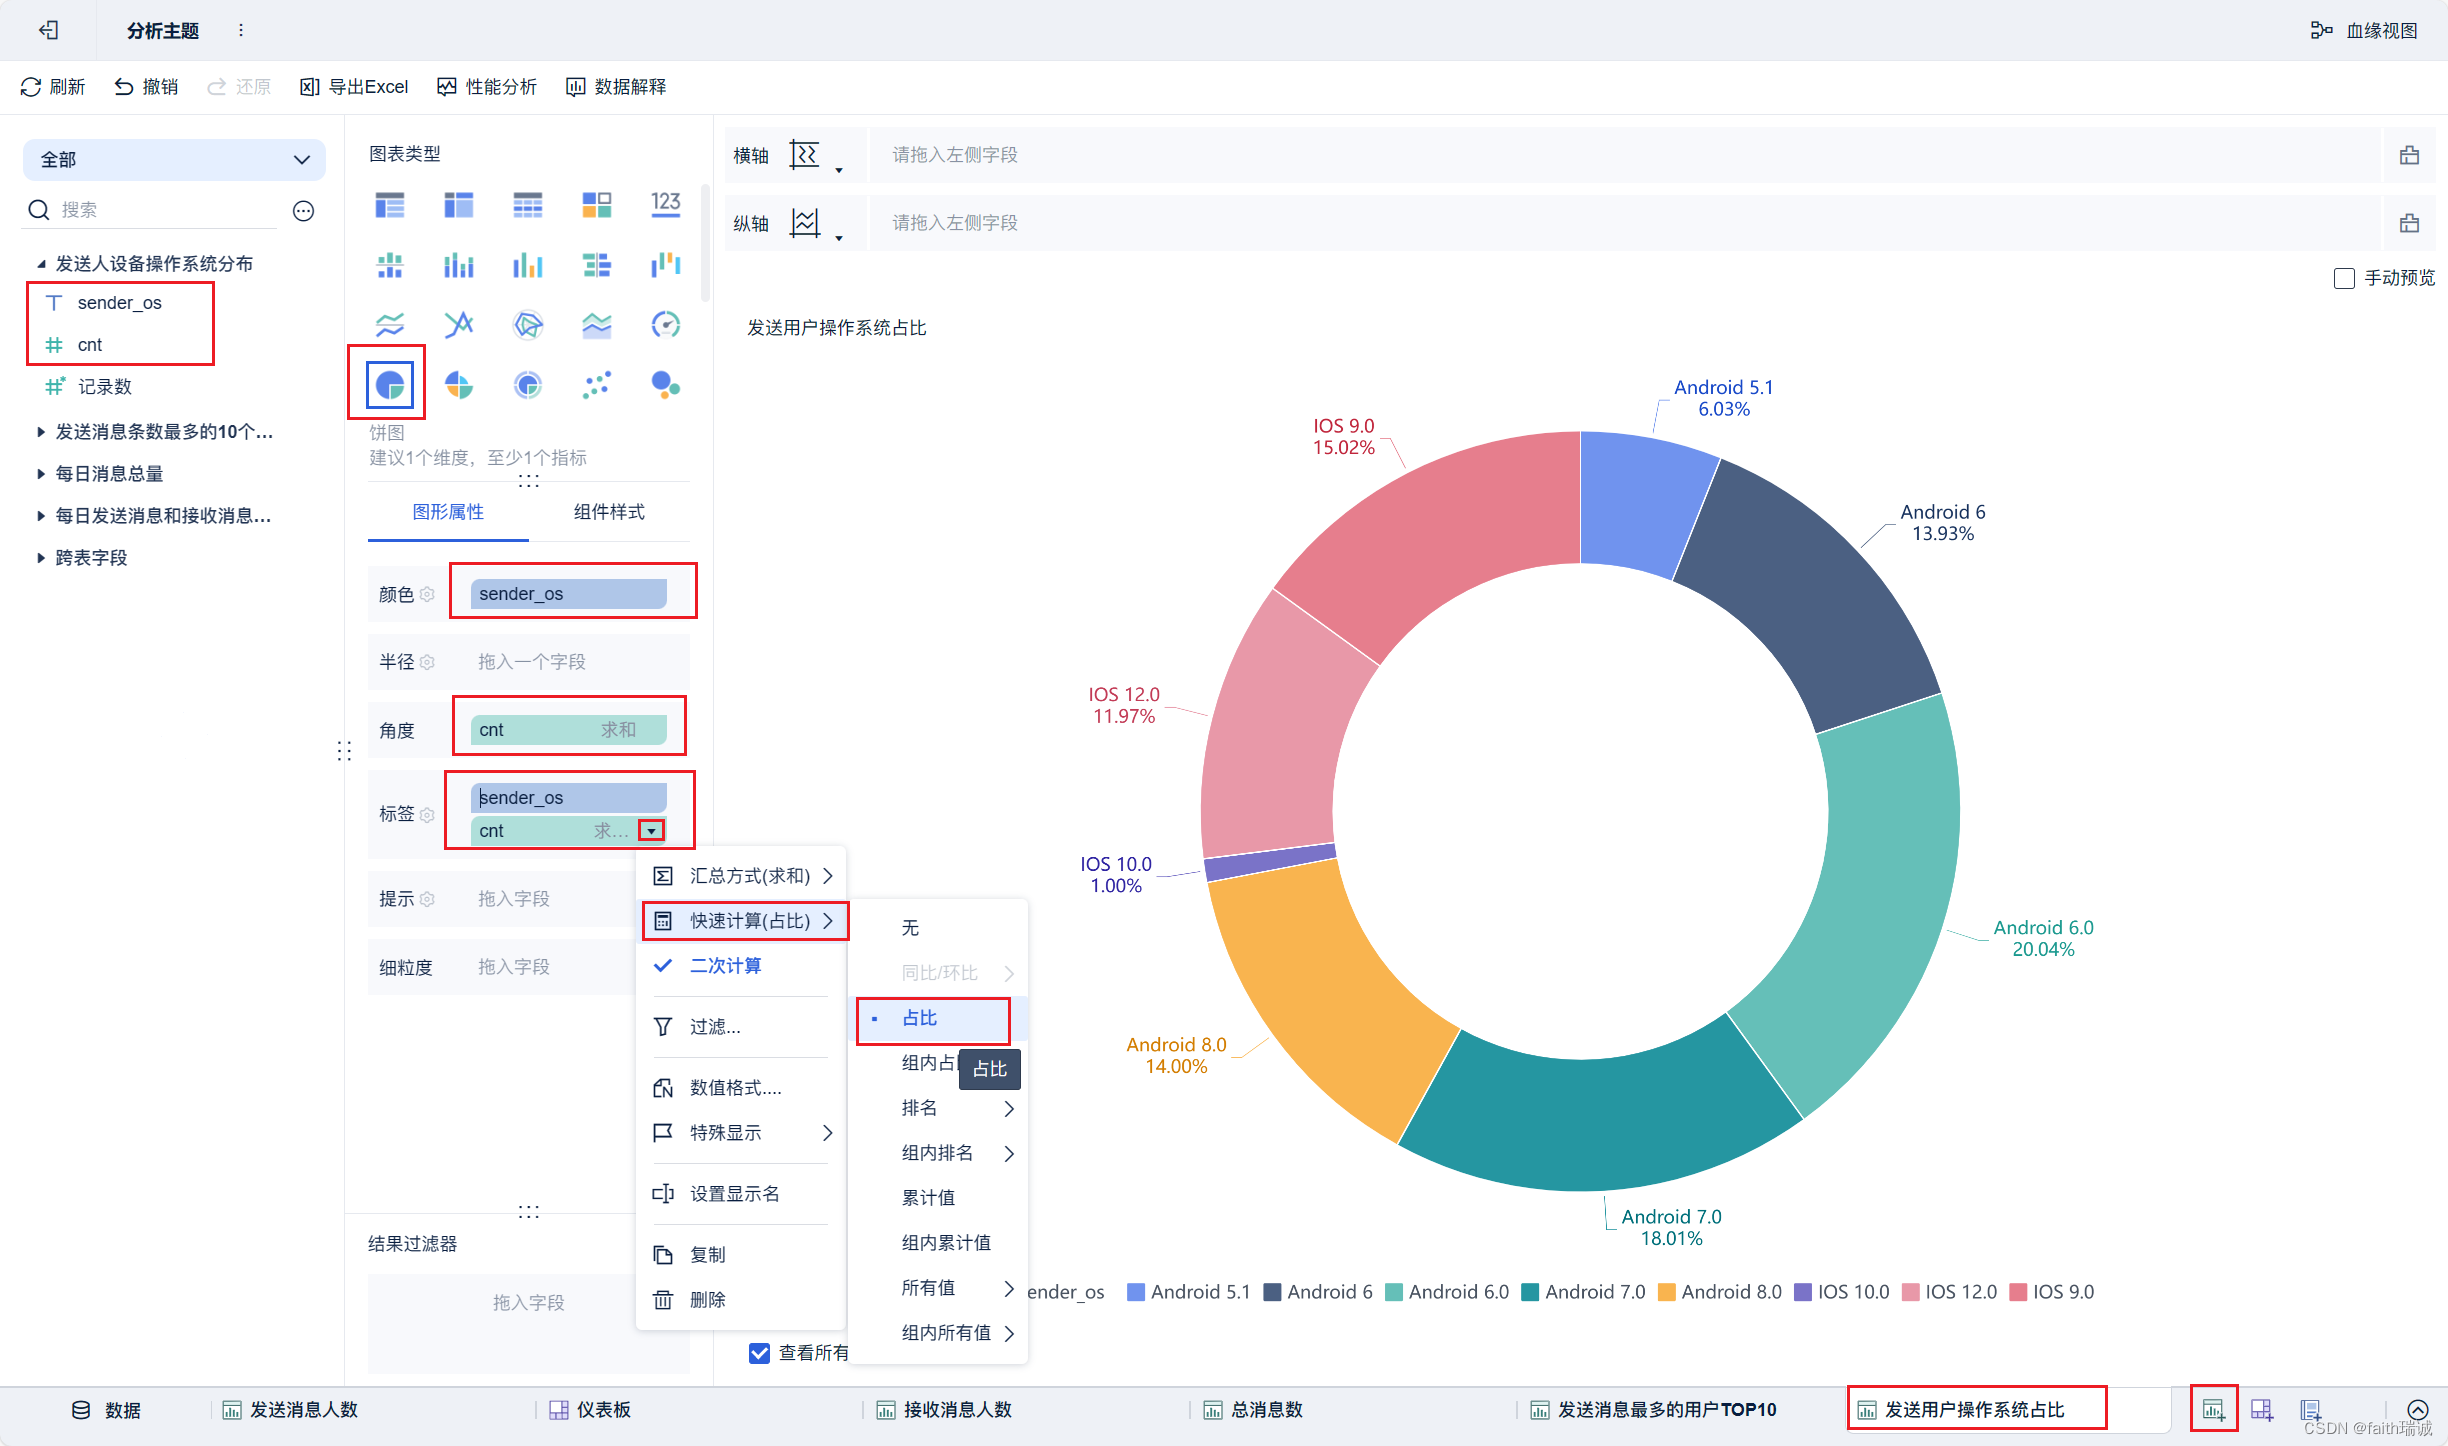Switch to the 组件样式 tab
The height and width of the screenshot is (1446, 2448).
point(608,512)
